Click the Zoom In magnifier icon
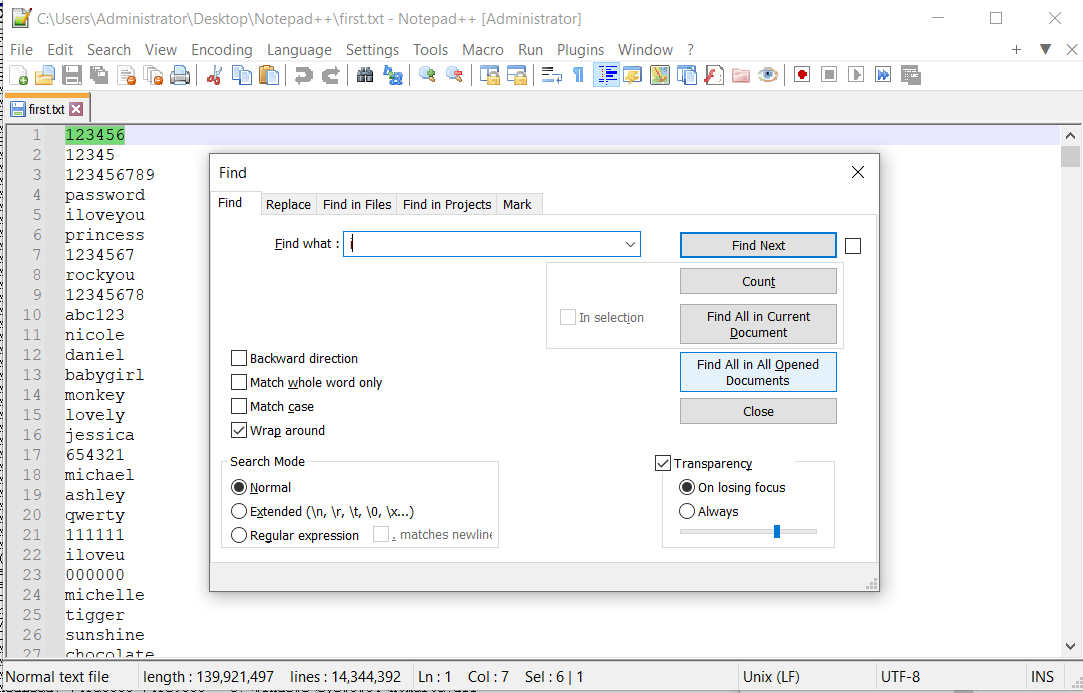This screenshot has width=1083, height=693. tap(427, 75)
